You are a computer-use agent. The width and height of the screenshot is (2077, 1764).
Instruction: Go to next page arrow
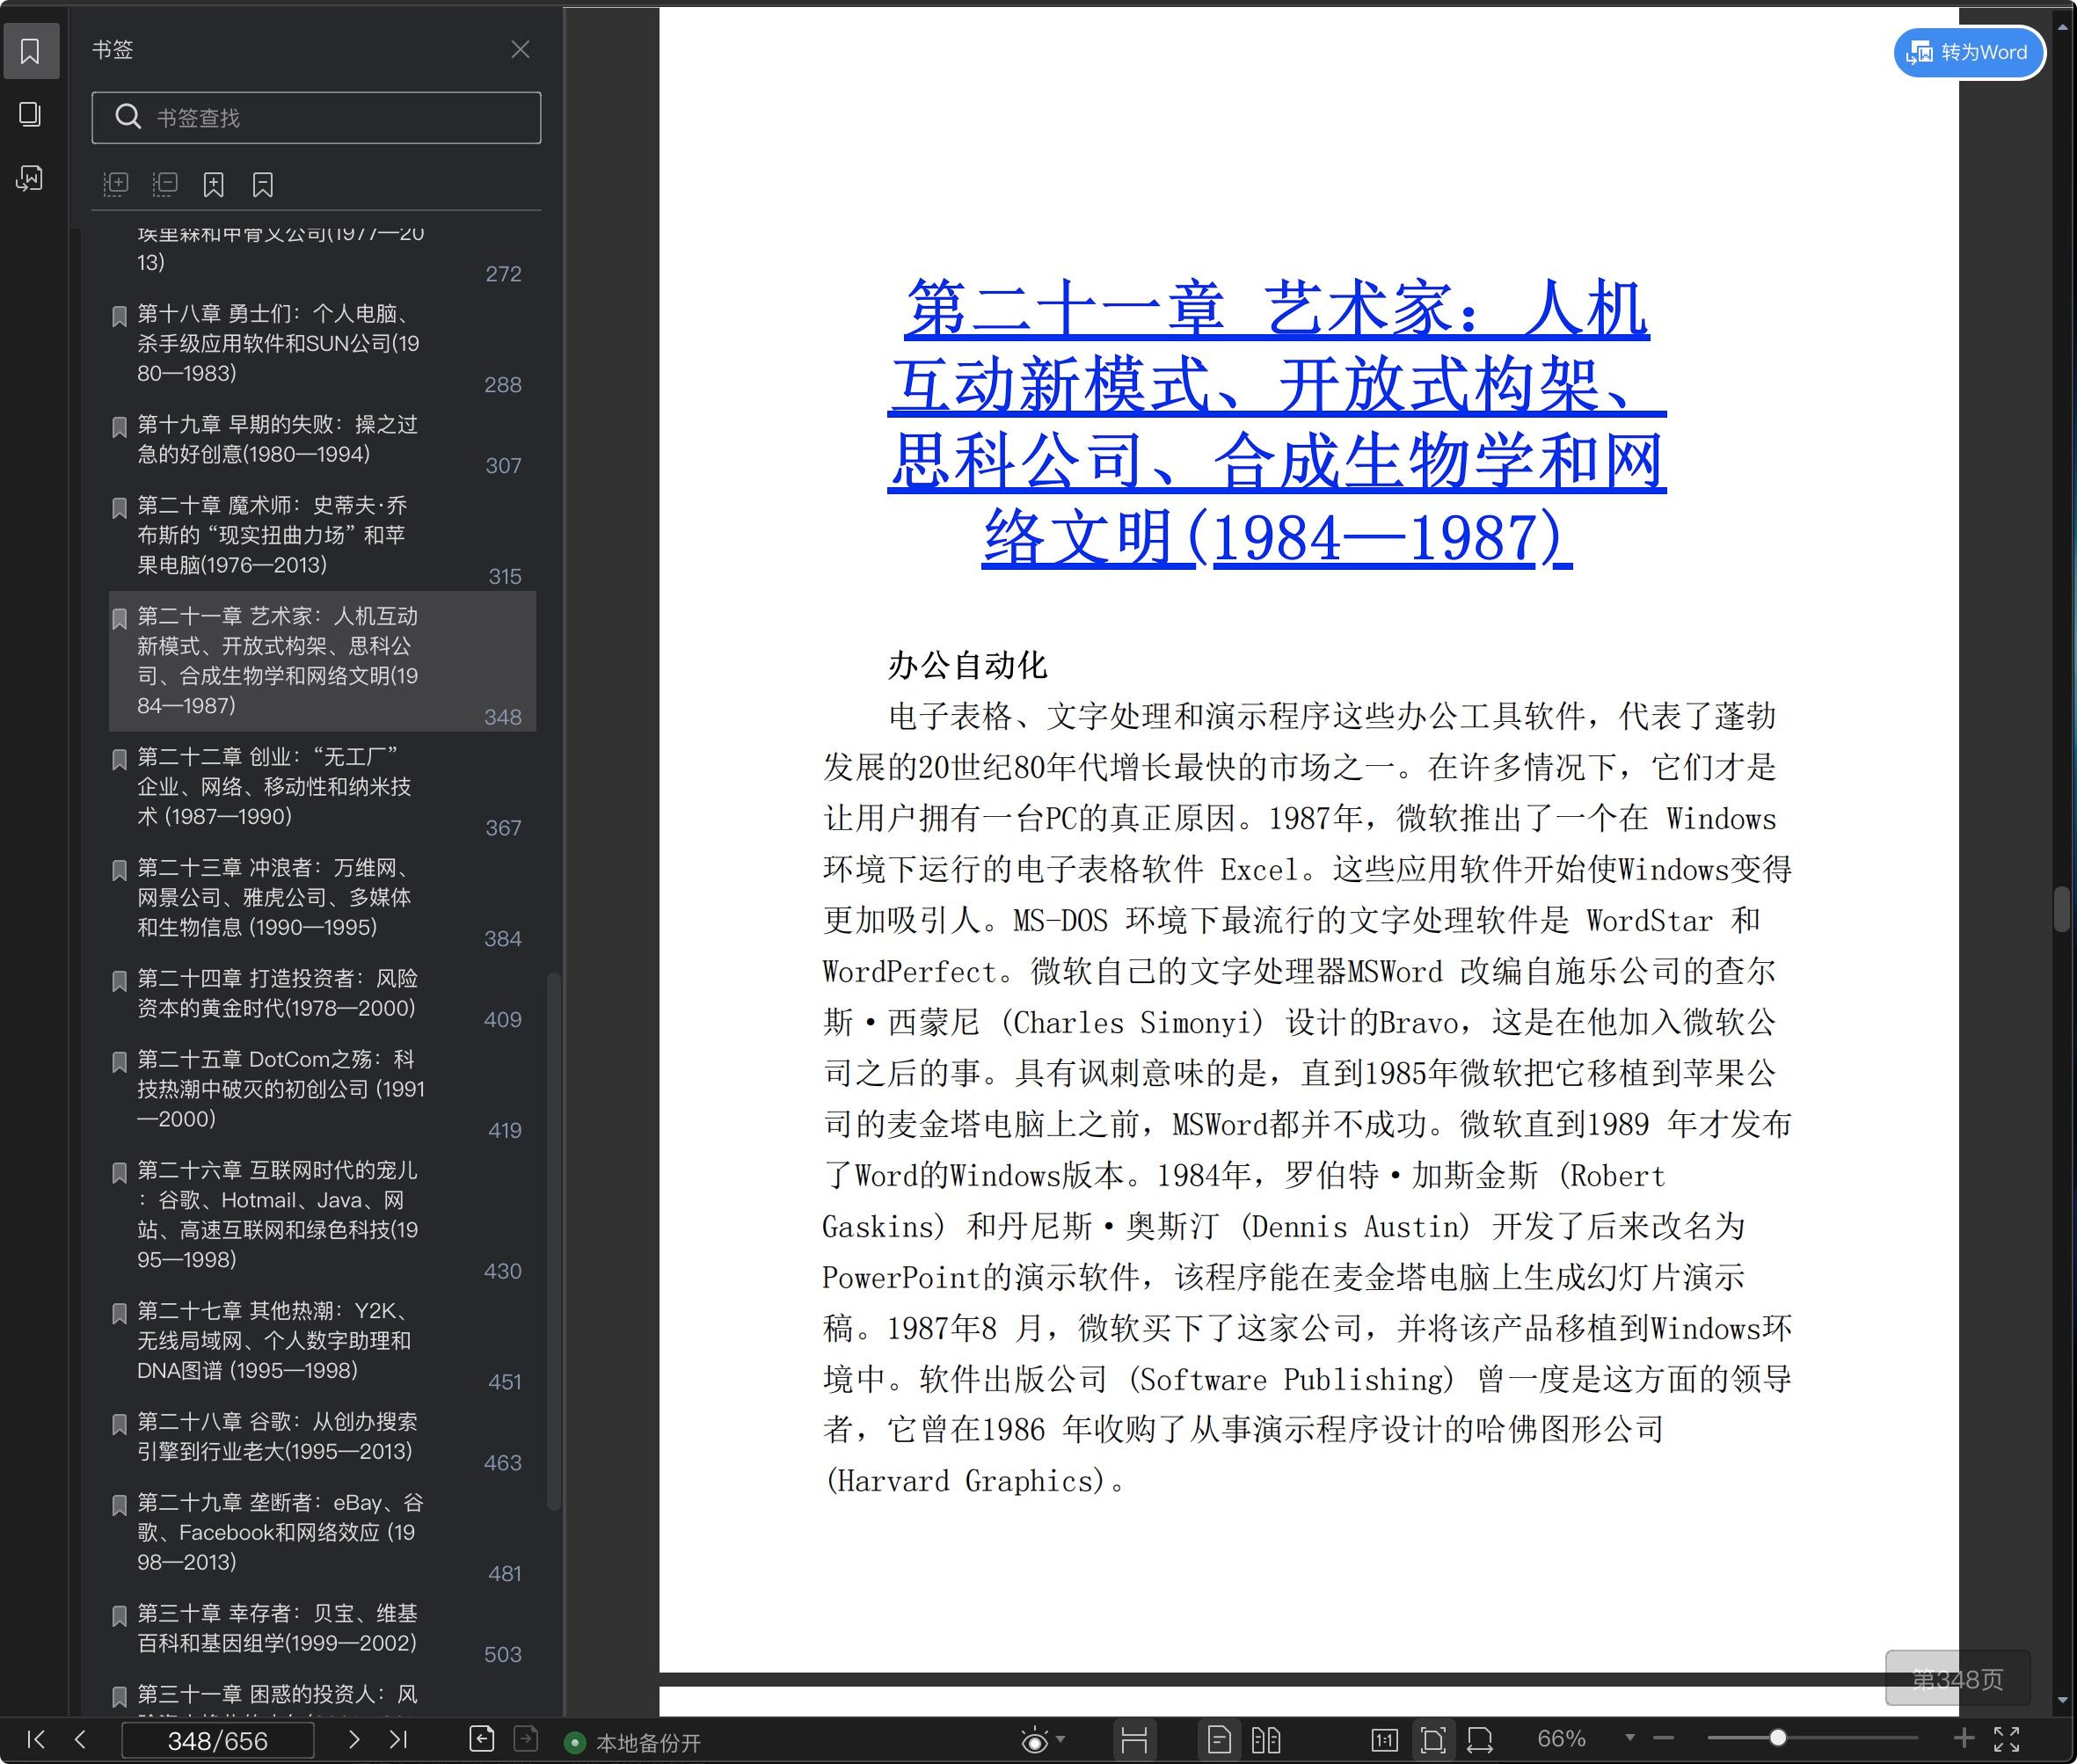(353, 1740)
